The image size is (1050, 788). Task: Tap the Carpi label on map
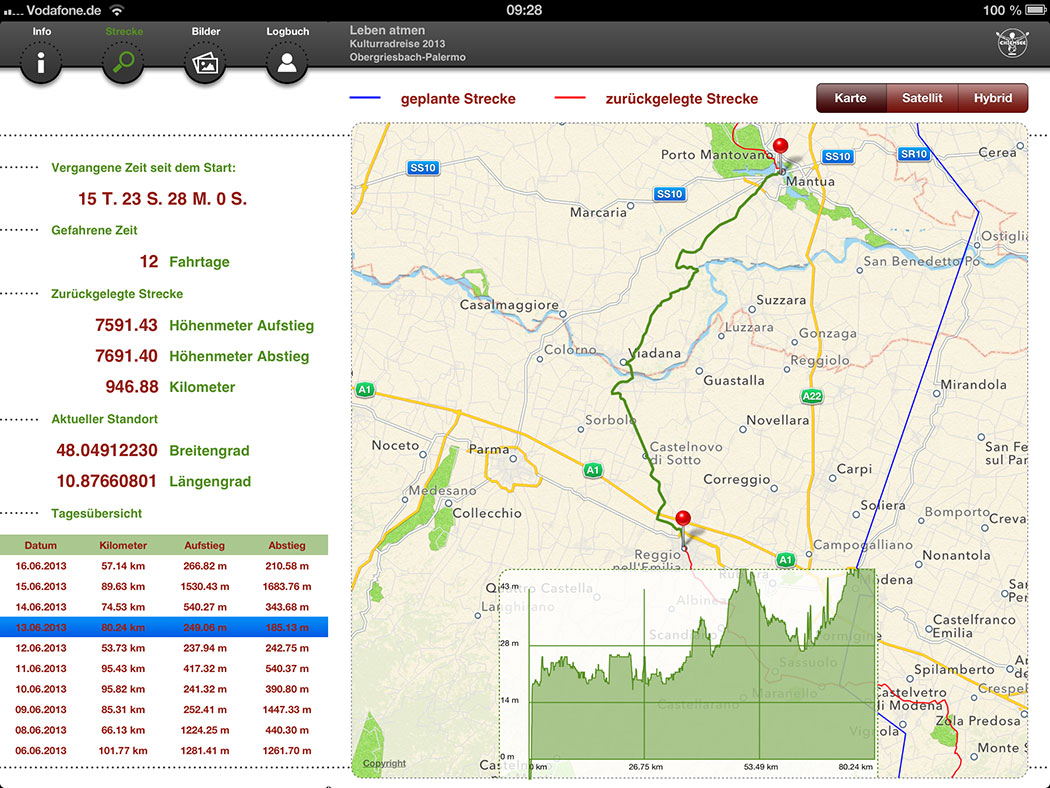pos(854,469)
